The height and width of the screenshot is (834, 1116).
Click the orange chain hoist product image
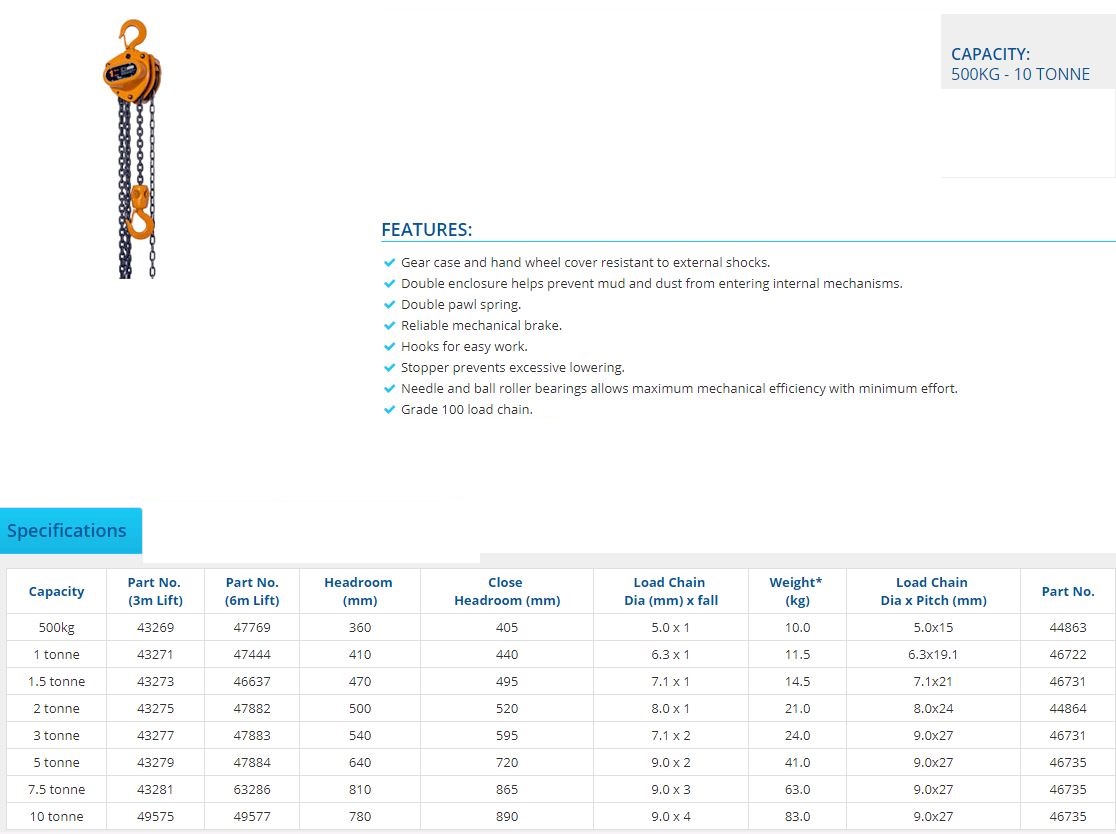133,149
